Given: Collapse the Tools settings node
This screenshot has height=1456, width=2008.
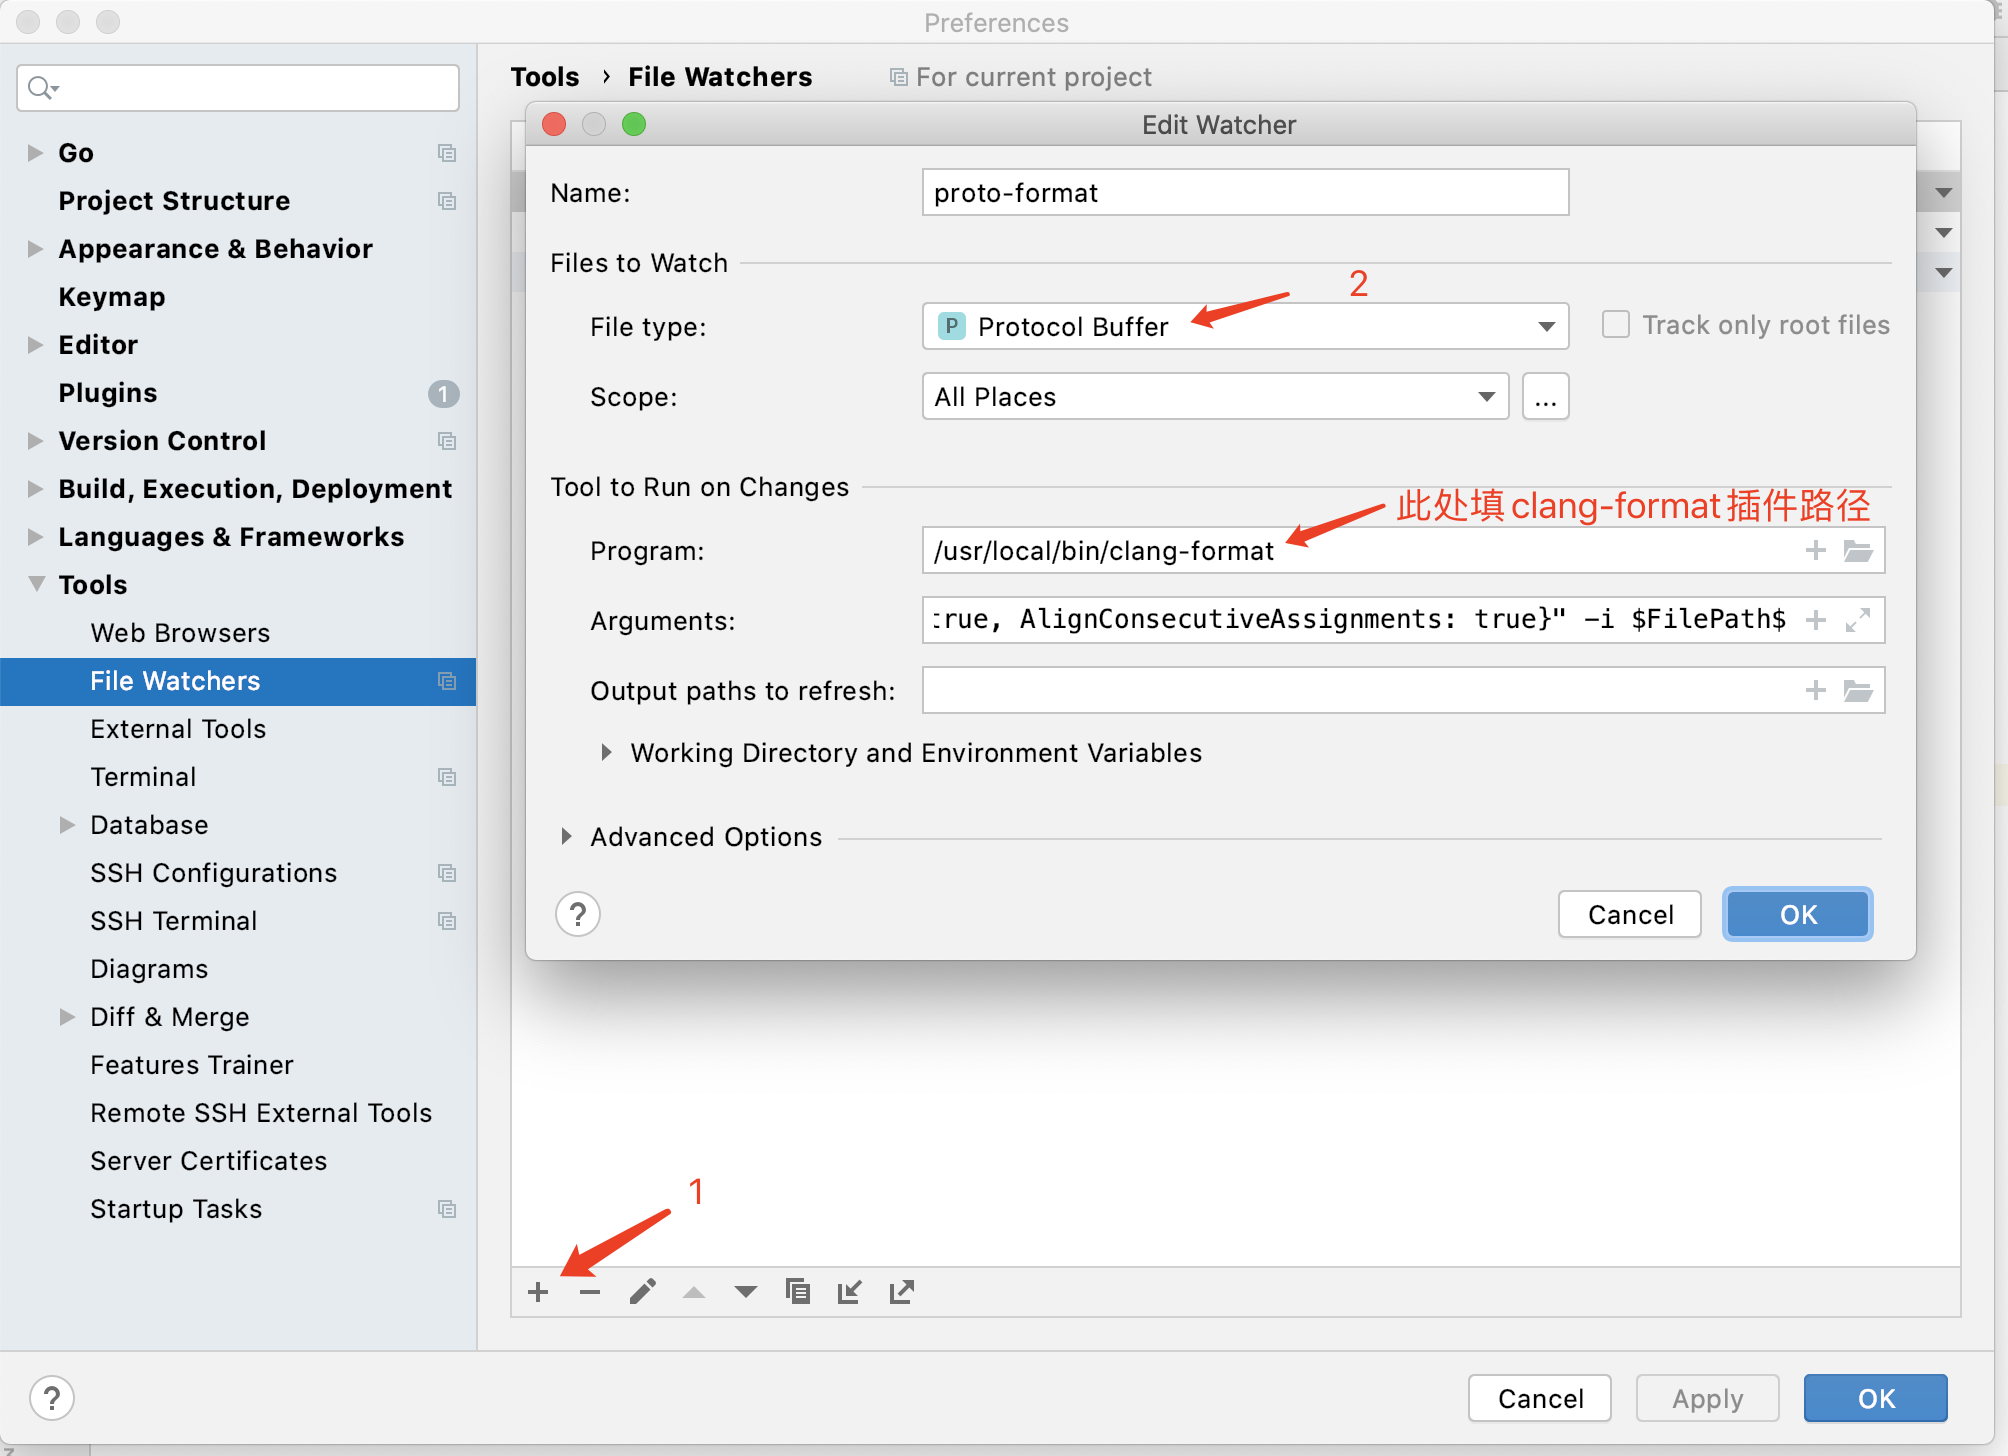Looking at the screenshot, I should tap(36, 584).
